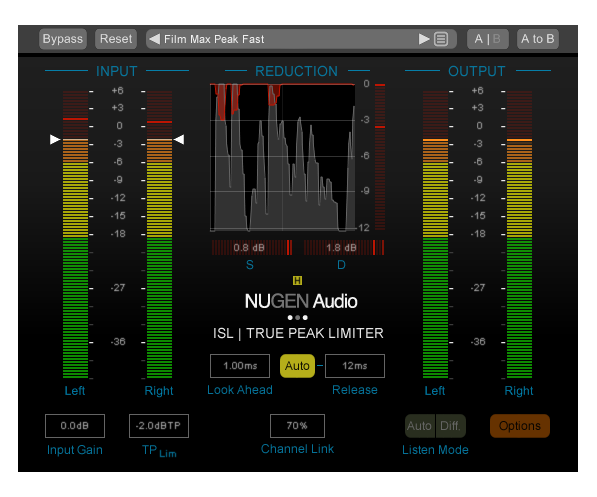Screen dimensions: 597x497
Task: Click the Release 12ms field
Action: pyautogui.click(x=355, y=366)
